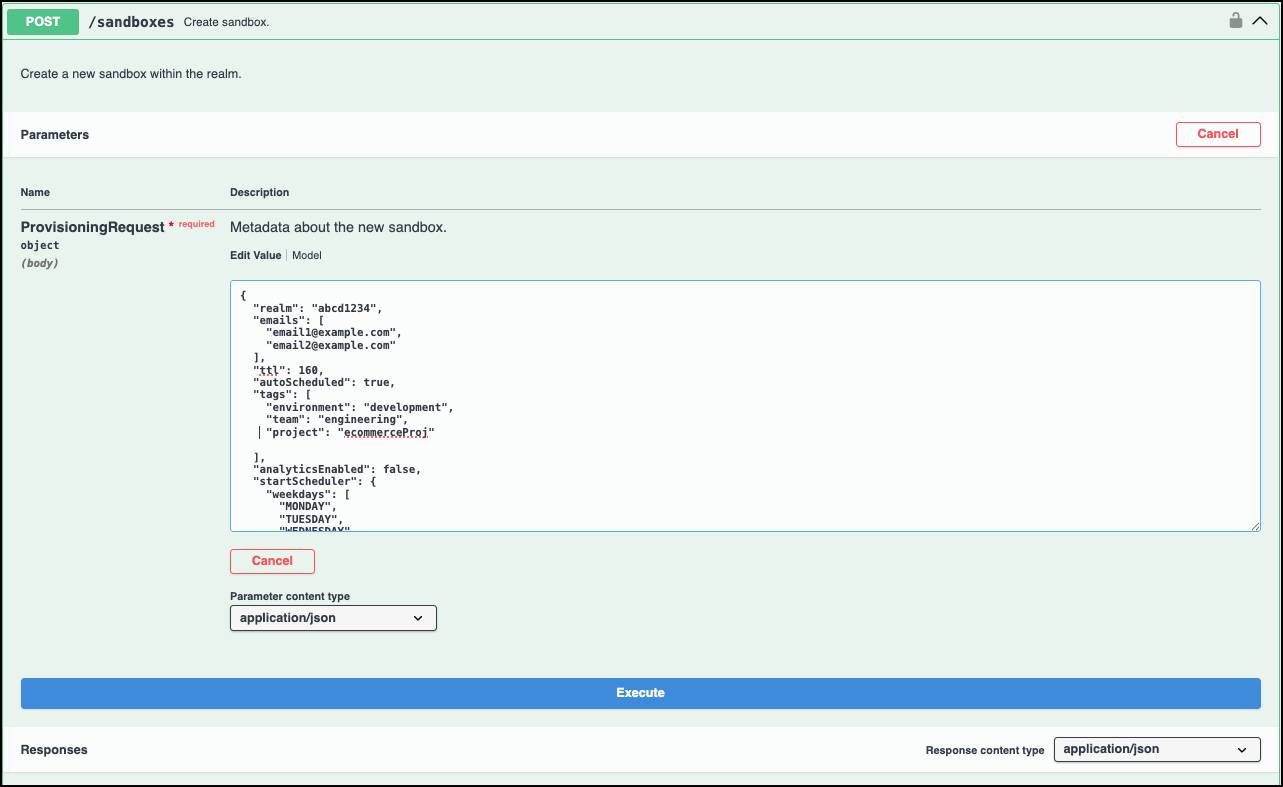The width and height of the screenshot is (1283, 787).
Task: Click the "Response content type" label
Action: tap(985, 750)
